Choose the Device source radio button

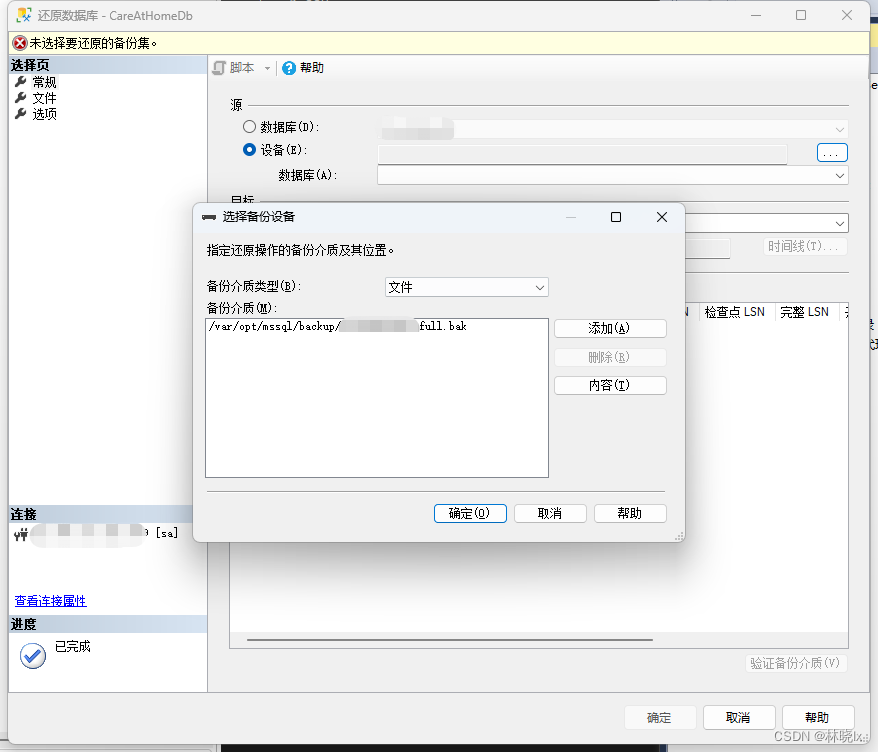(x=249, y=150)
